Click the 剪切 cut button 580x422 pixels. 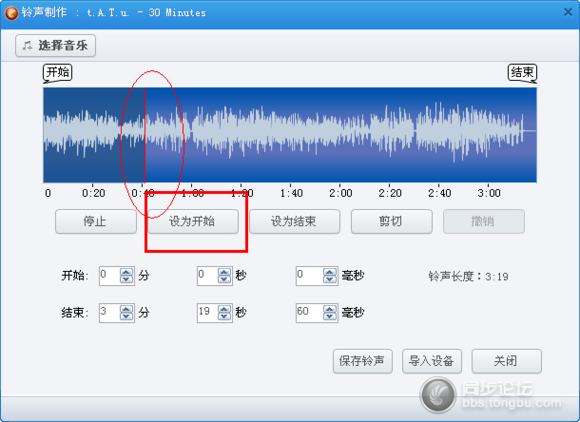tap(391, 221)
